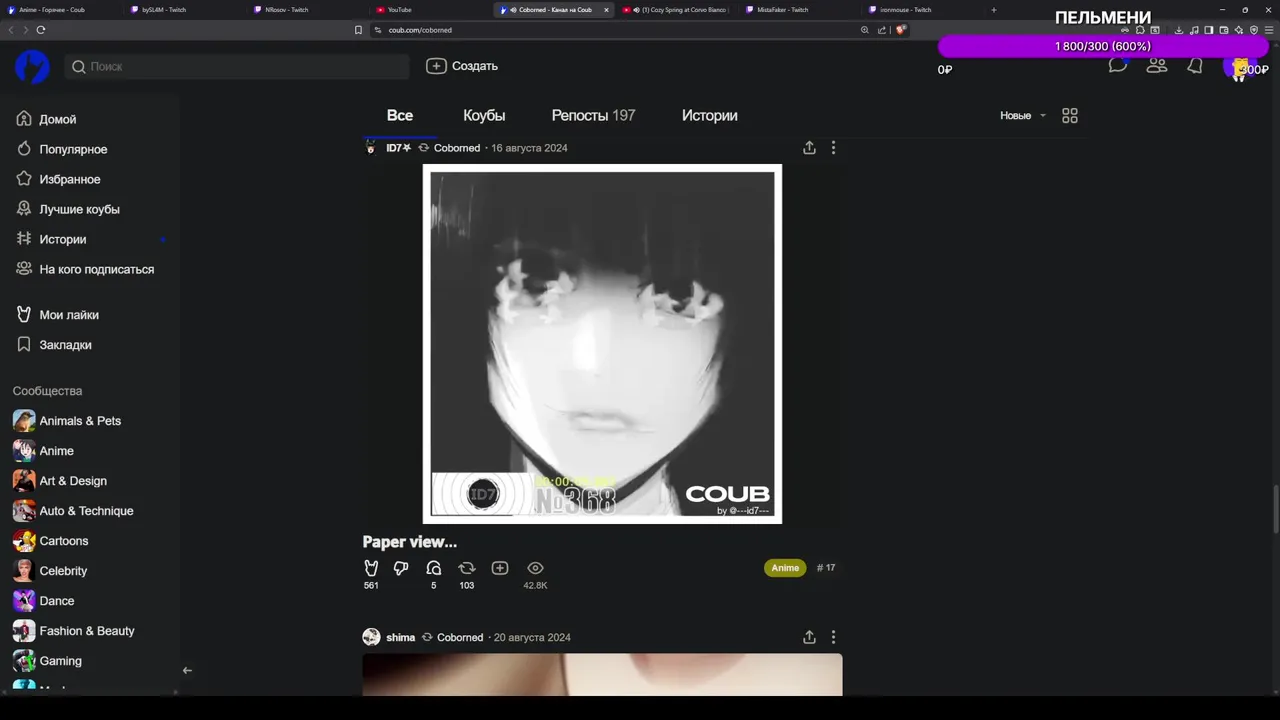Open the Fashion & Beauty community

[x=74, y=631]
